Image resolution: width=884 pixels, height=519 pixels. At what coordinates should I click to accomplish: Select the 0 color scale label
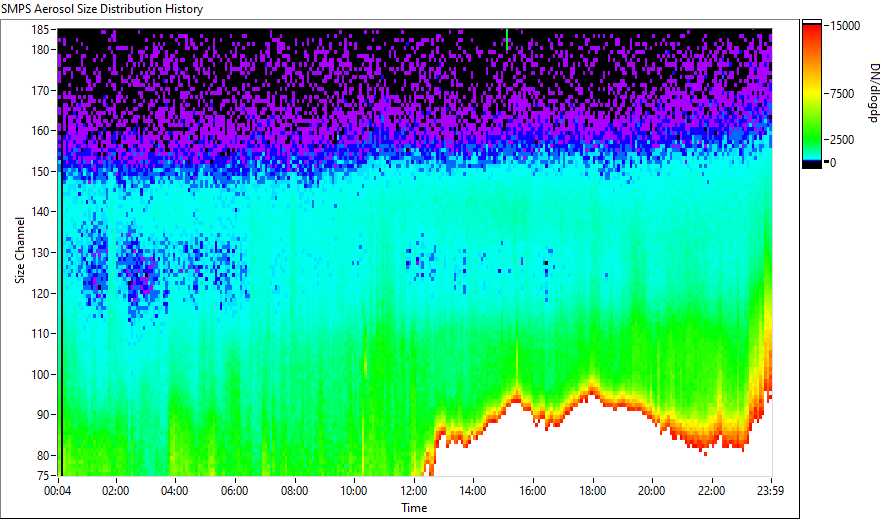[x=833, y=162]
